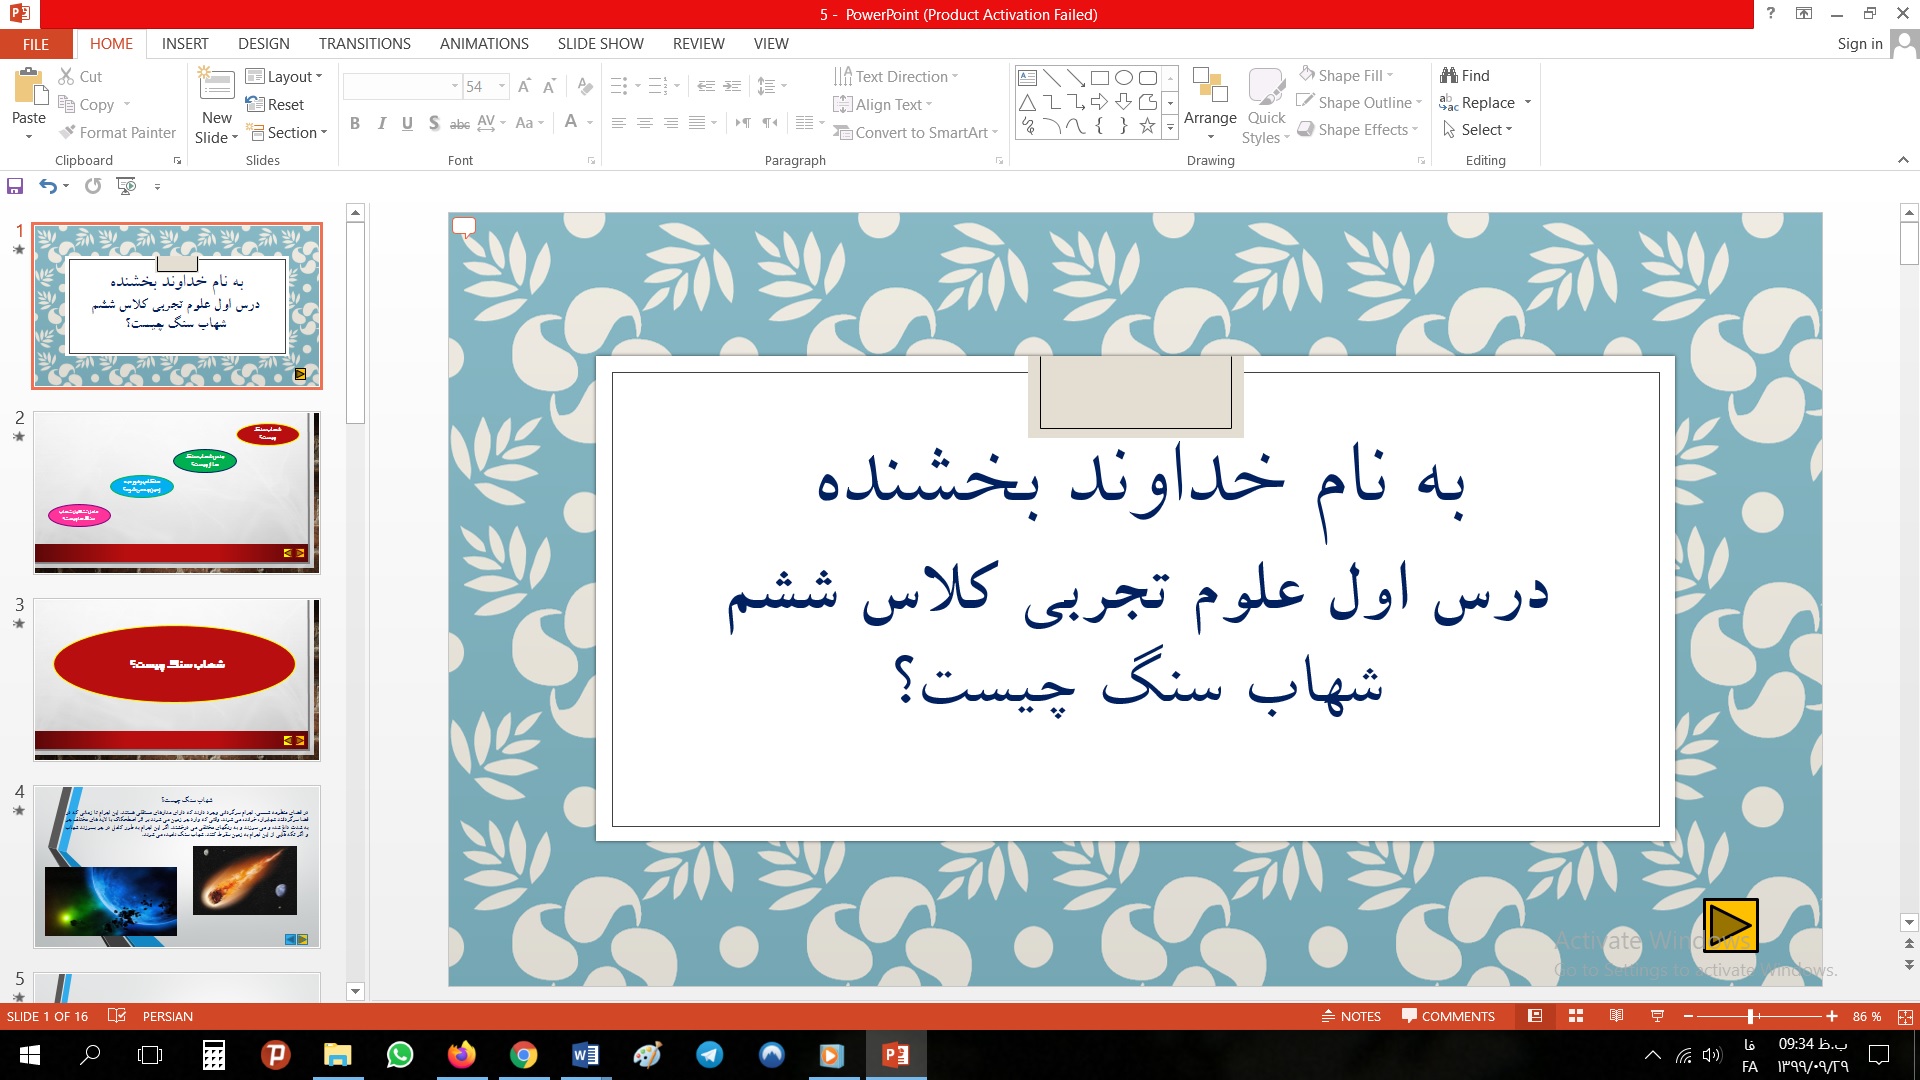Image resolution: width=1920 pixels, height=1080 pixels.
Task: Click the New Slide icon
Action: click(217, 84)
